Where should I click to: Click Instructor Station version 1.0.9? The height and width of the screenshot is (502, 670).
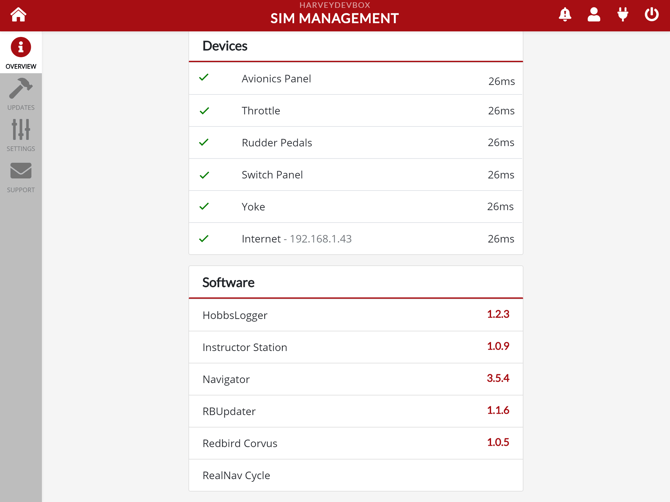(498, 346)
